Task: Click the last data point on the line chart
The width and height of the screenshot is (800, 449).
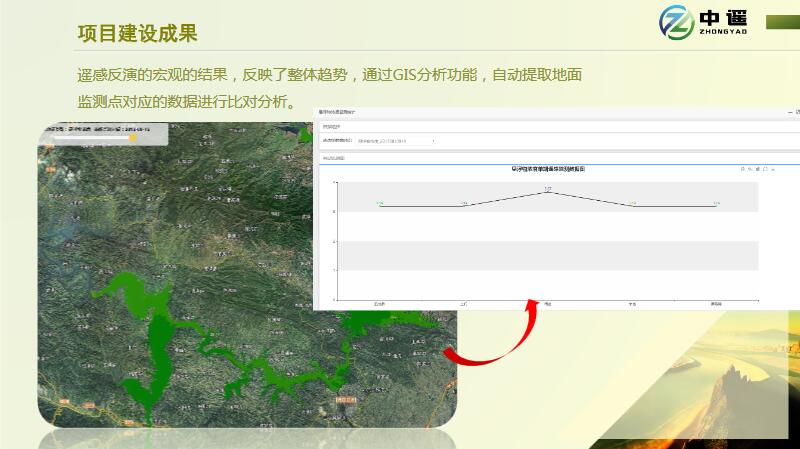Action: click(716, 205)
